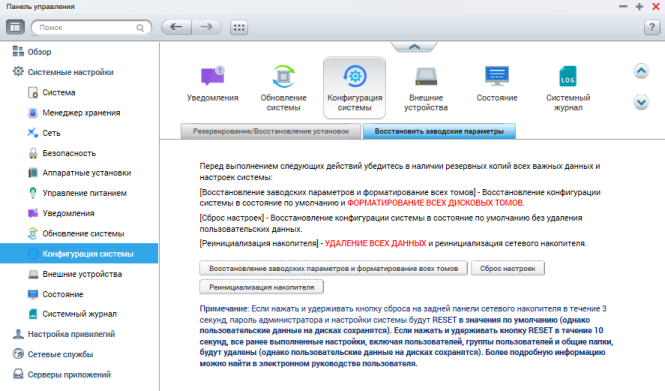665x391 pixels.
Task: Click the Примечание note heading text
Action: click(x=224, y=309)
